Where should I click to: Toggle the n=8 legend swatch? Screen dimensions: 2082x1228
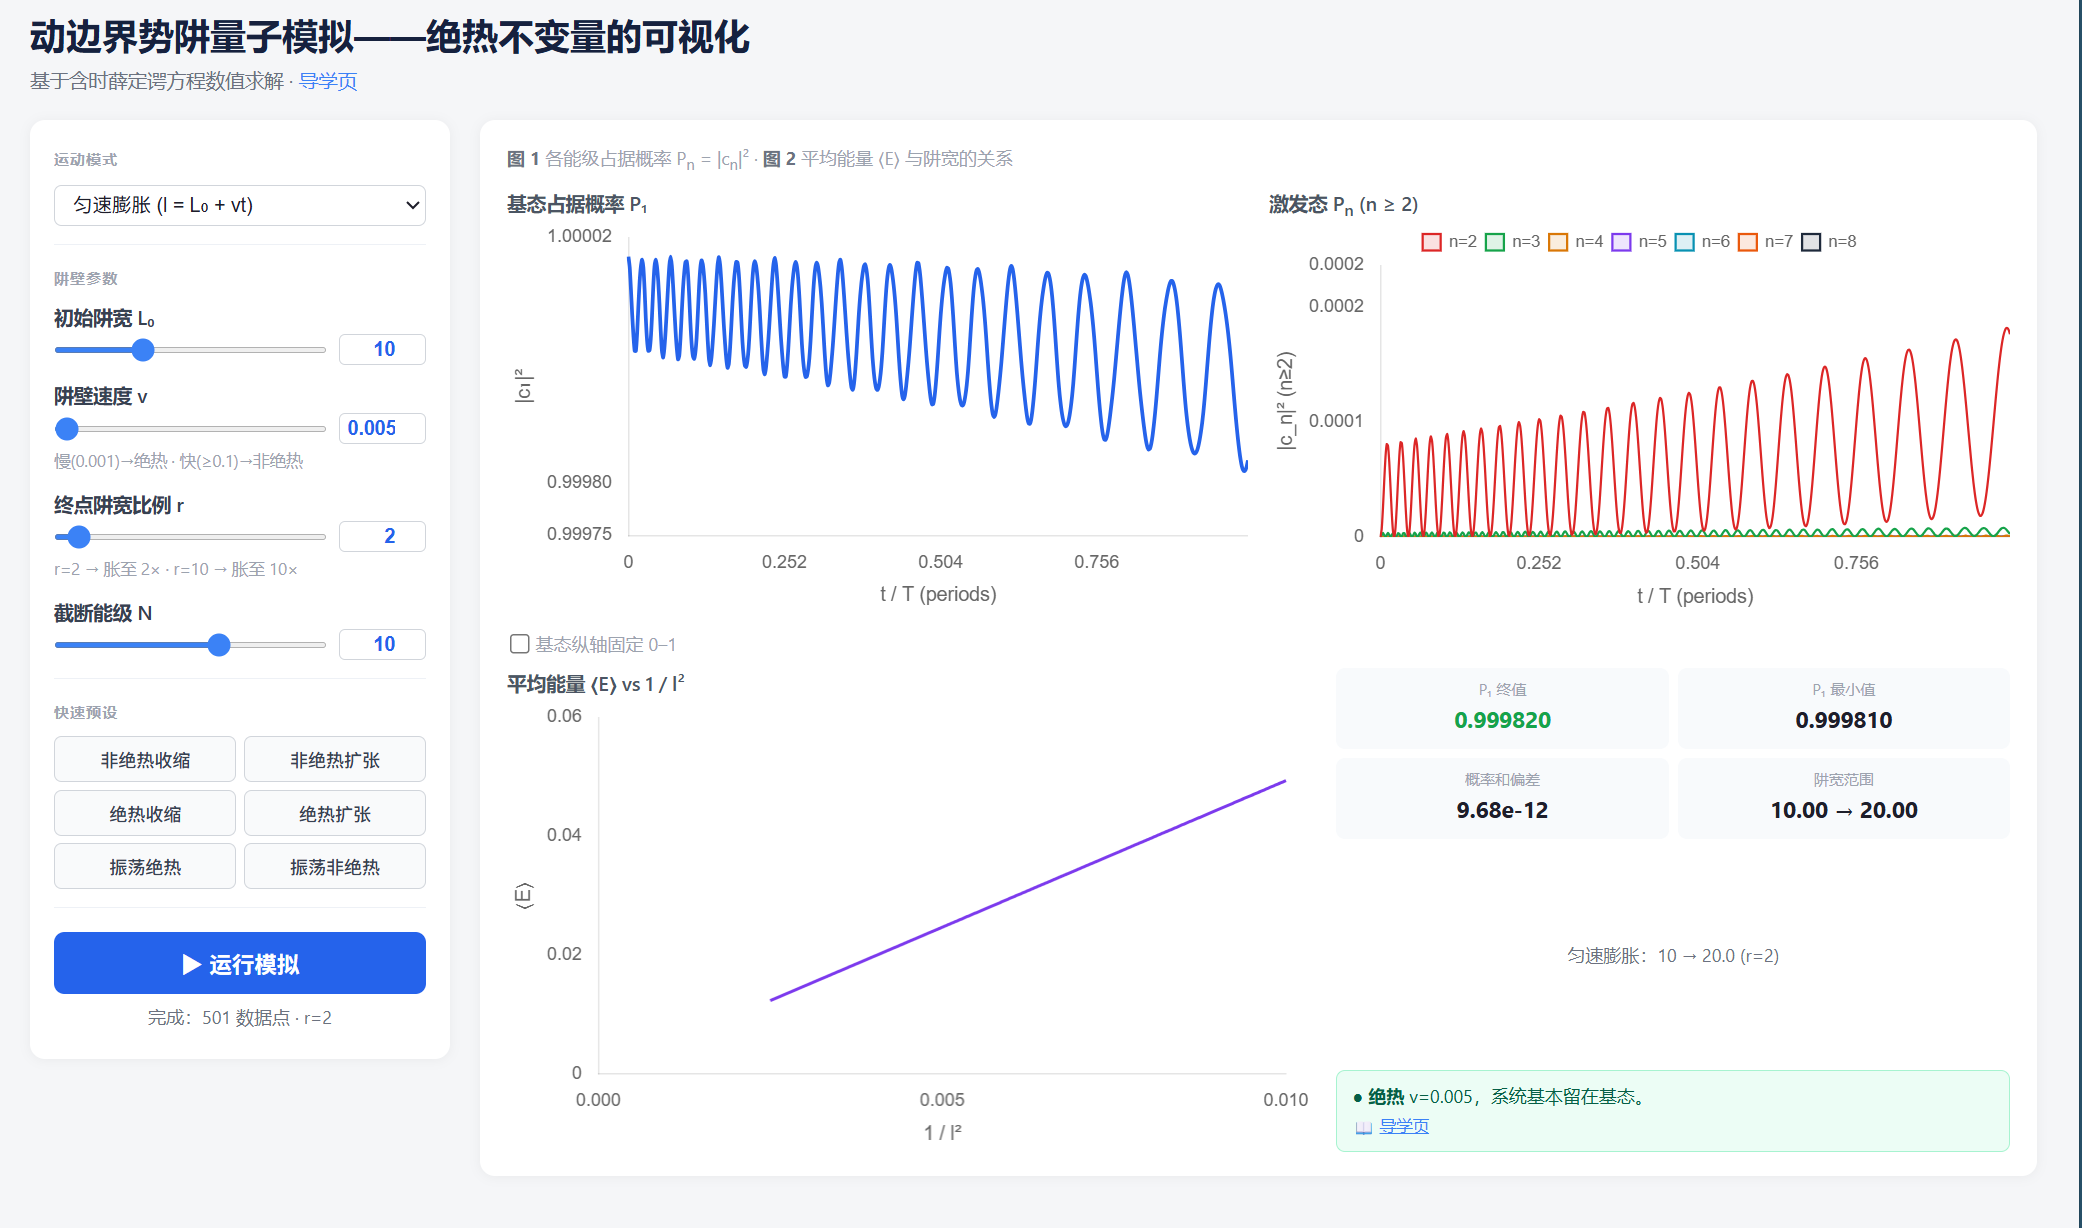tap(1811, 242)
